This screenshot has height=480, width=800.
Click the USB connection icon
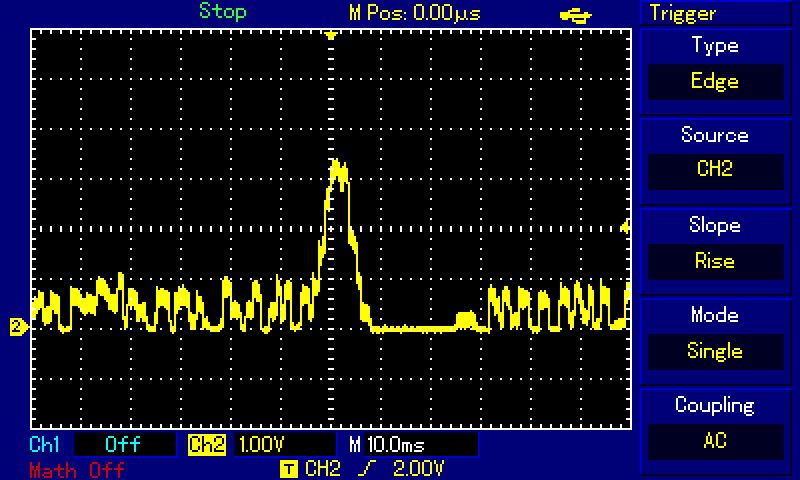(576, 13)
